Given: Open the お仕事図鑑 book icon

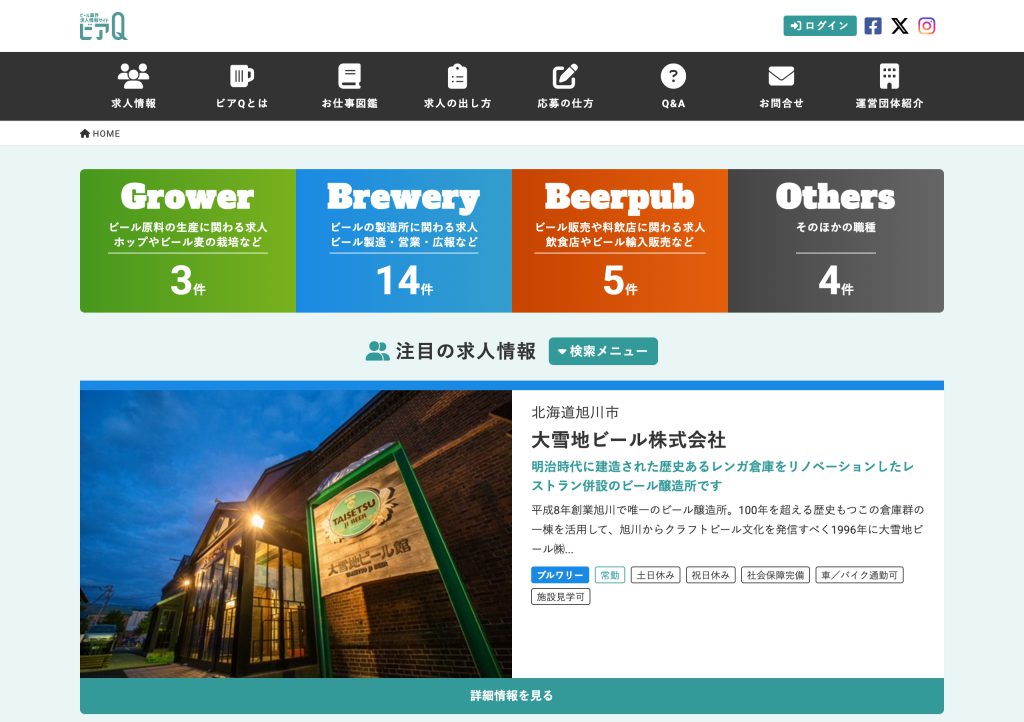Looking at the screenshot, I should (350, 75).
